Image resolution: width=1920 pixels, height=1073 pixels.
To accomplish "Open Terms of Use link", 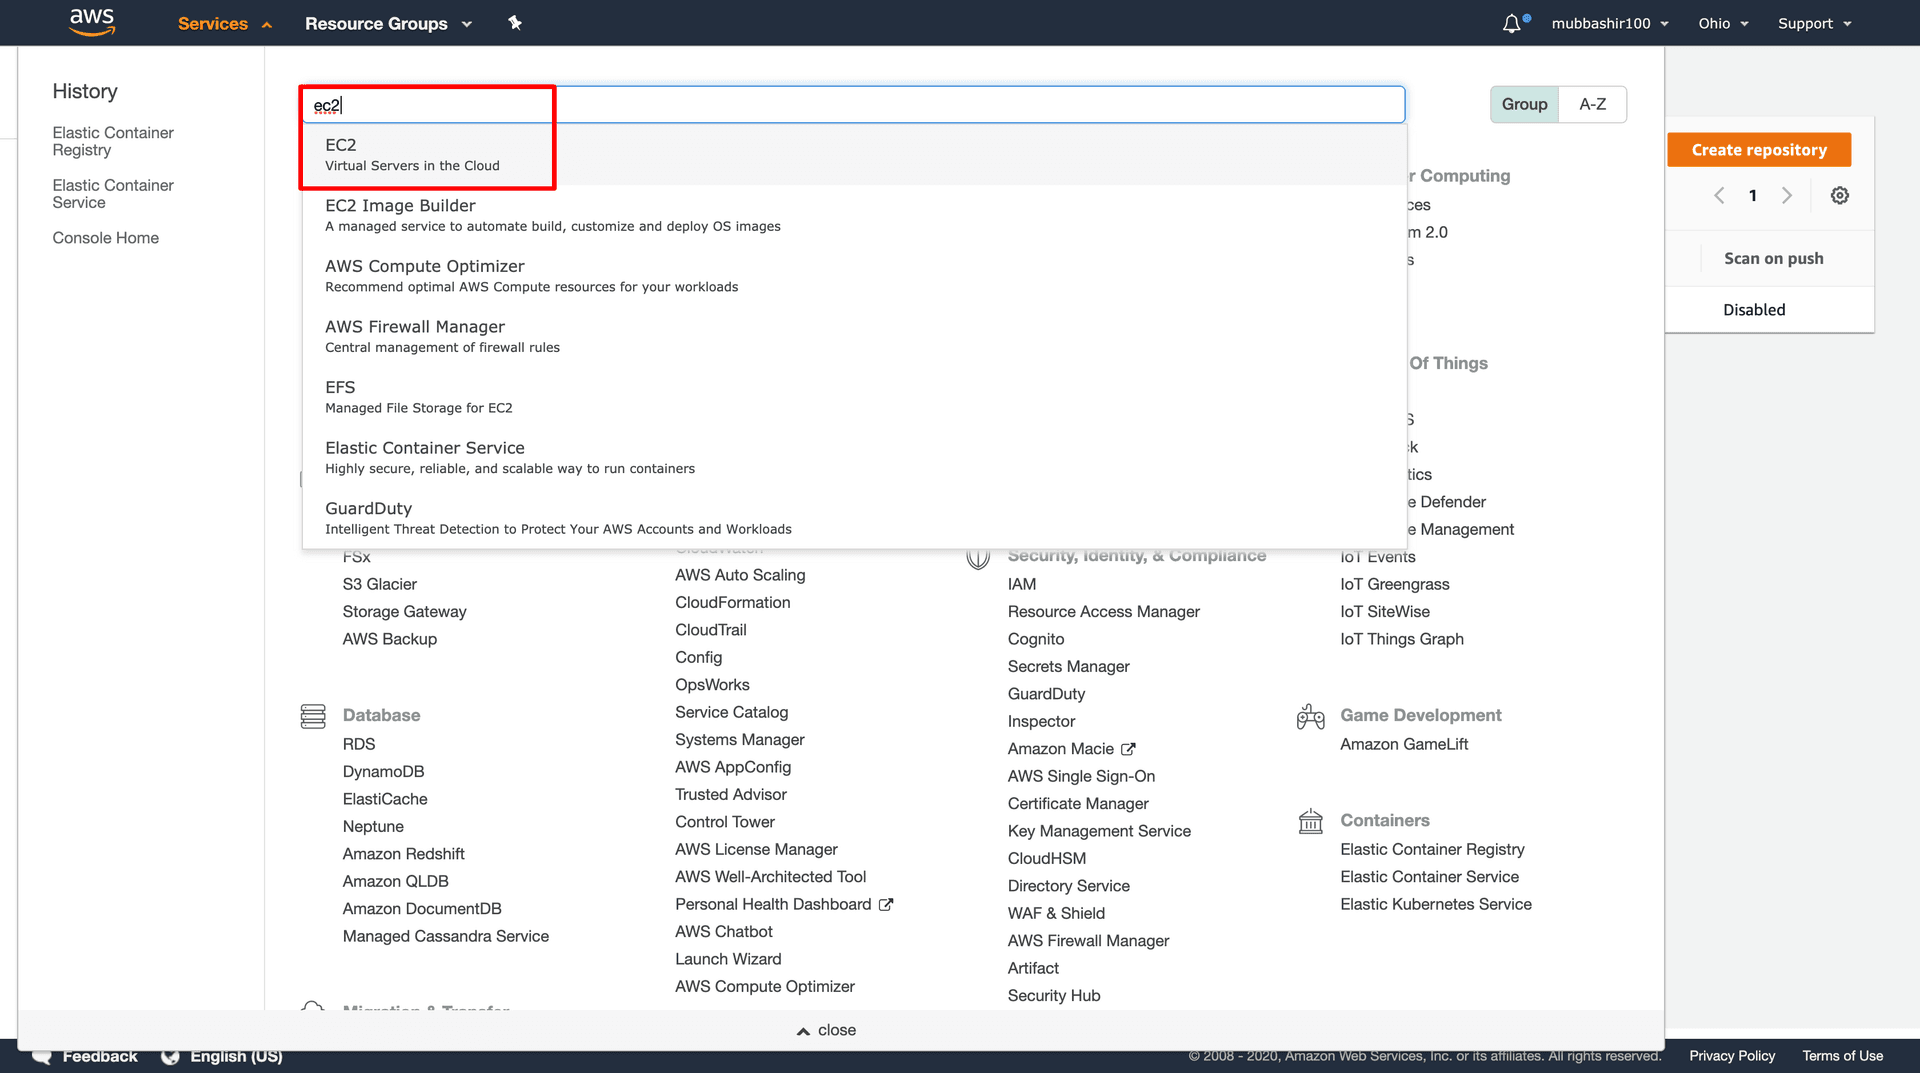I will [x=1842, y=1056].
